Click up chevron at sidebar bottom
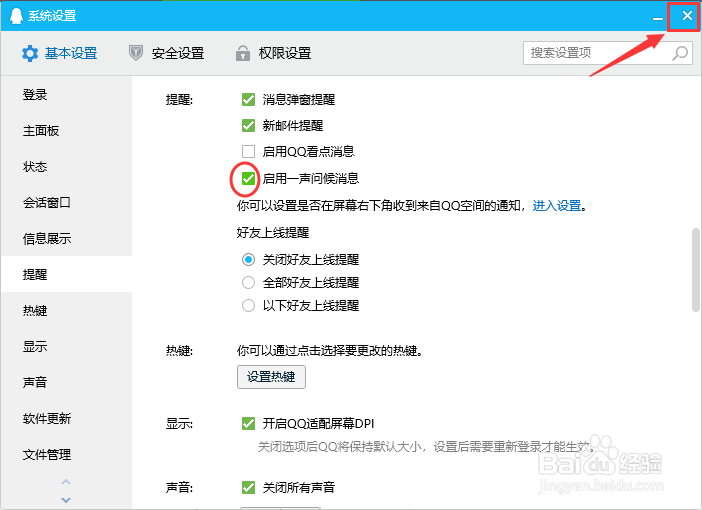Image resolution: width=702 pixels, height=510 pixels. pos(66,482)
